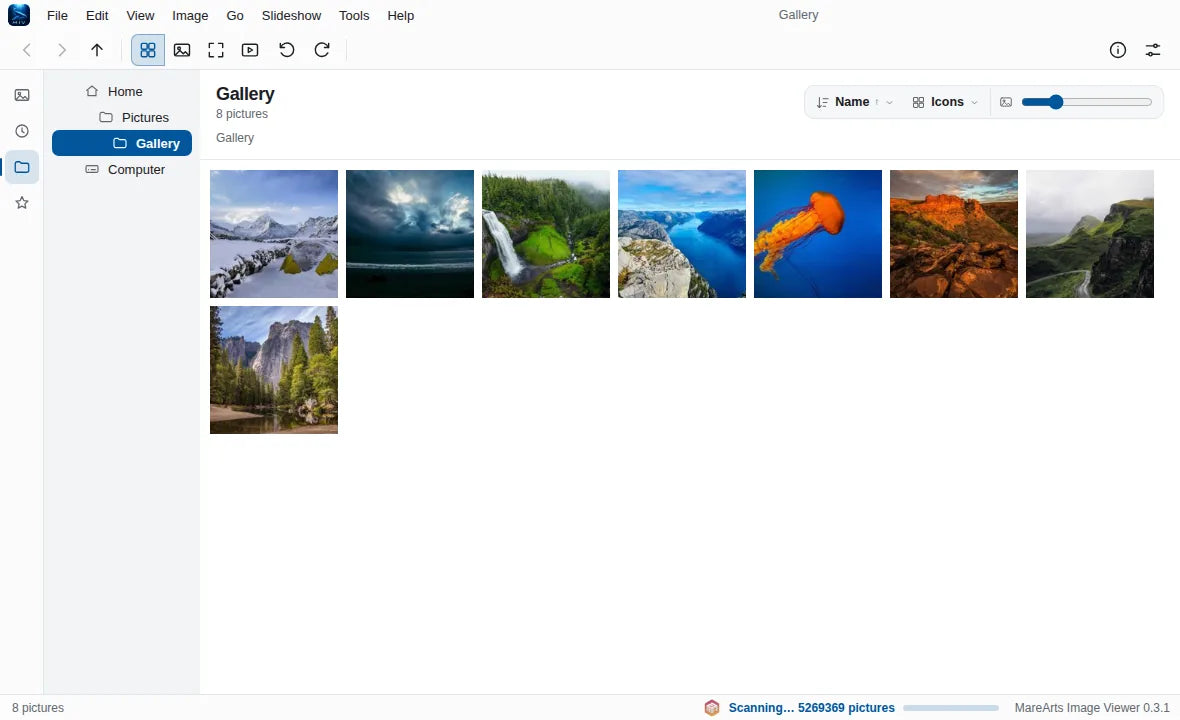Viewport: 1180px width, 720px height.
Task: Enter fullscreen mode from toolbar
Action: point(216,50)
